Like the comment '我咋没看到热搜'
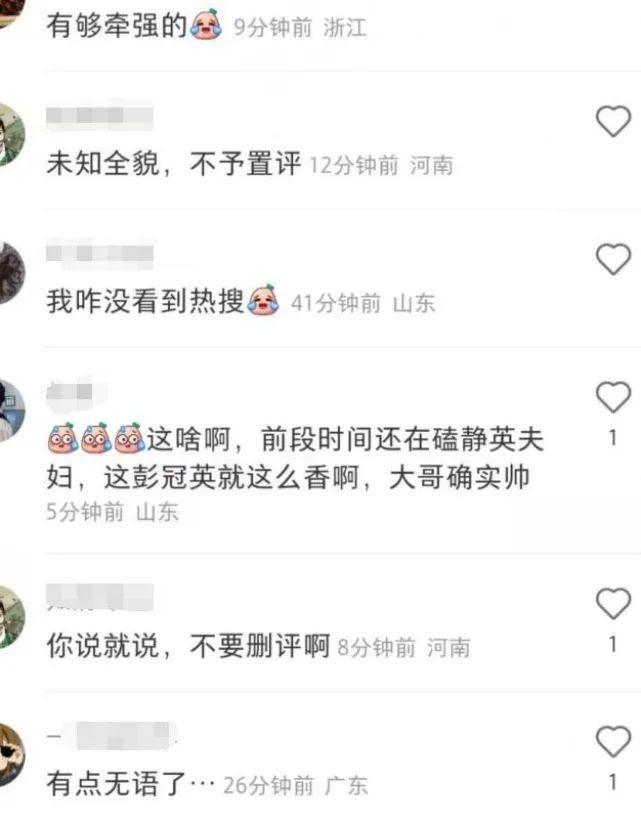The image size is (641, 824). pyautogui.click(x=613, y=259)
